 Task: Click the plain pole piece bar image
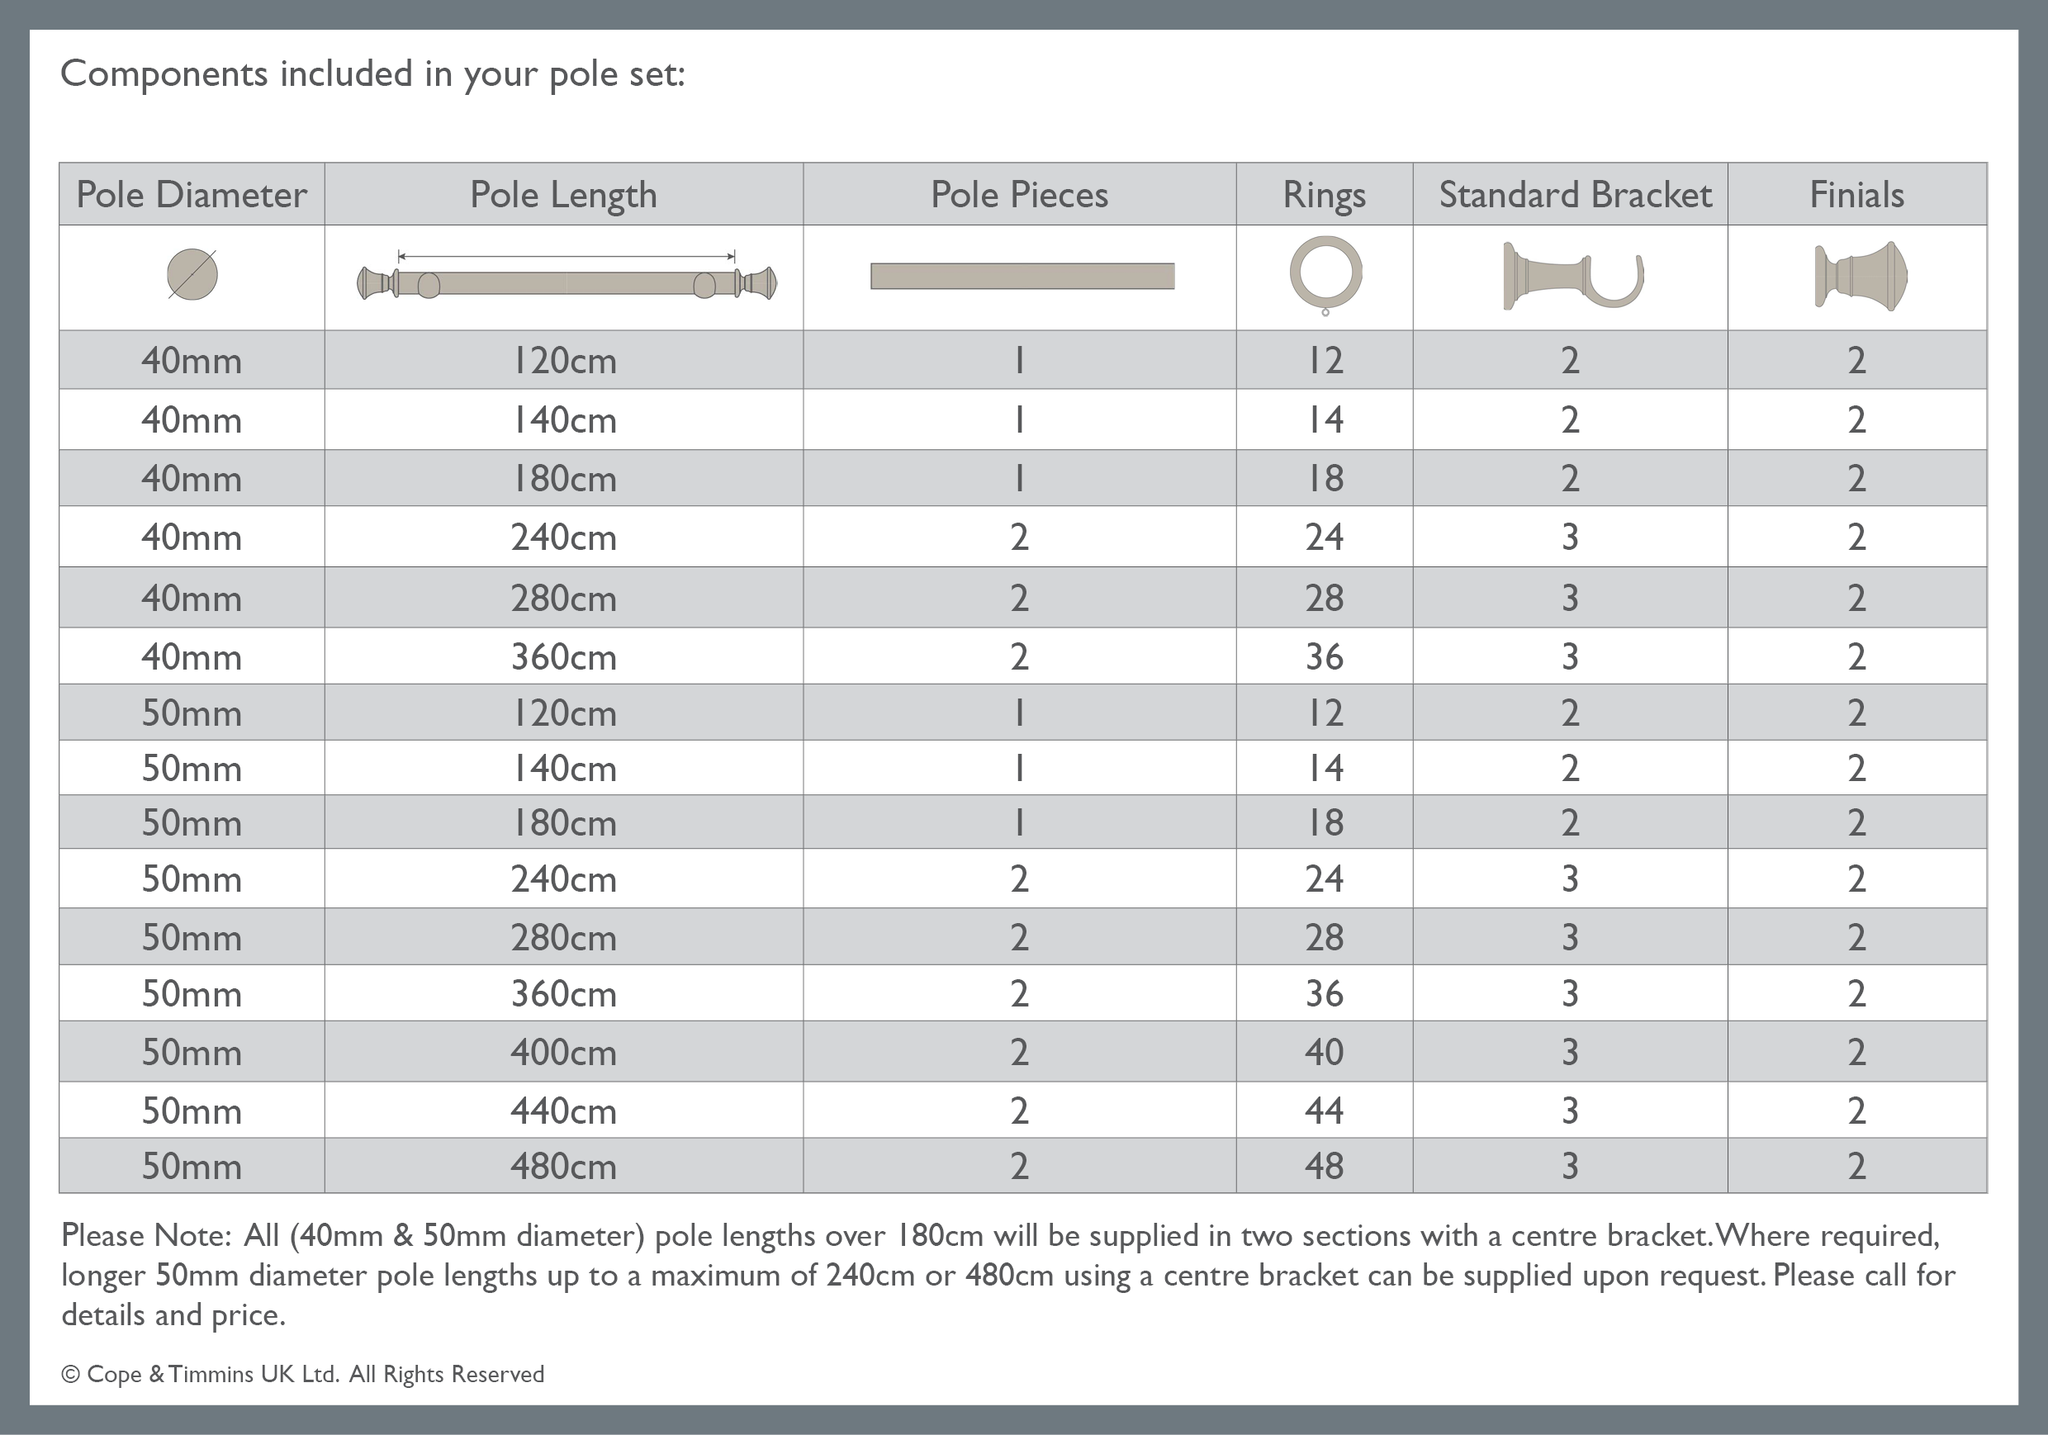[1022, 276]
